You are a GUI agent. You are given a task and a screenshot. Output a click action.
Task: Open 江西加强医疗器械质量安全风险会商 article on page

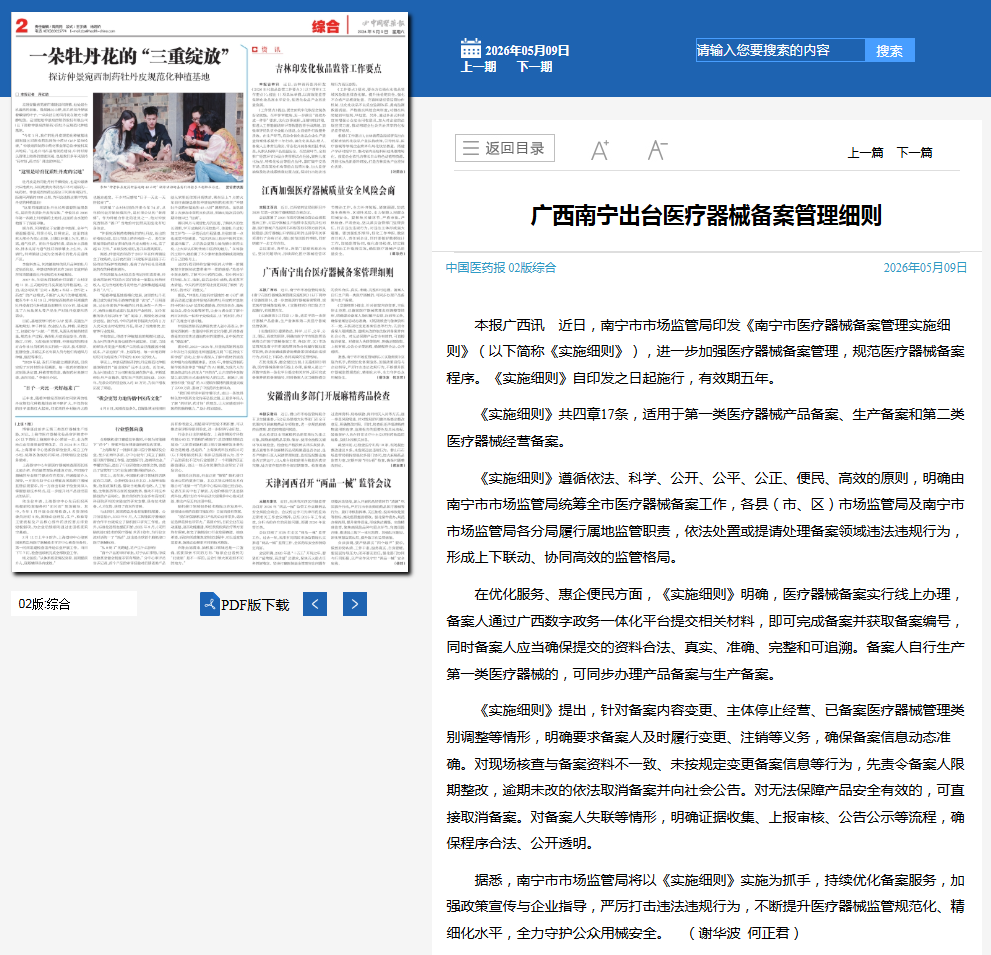tap(328, 190)
